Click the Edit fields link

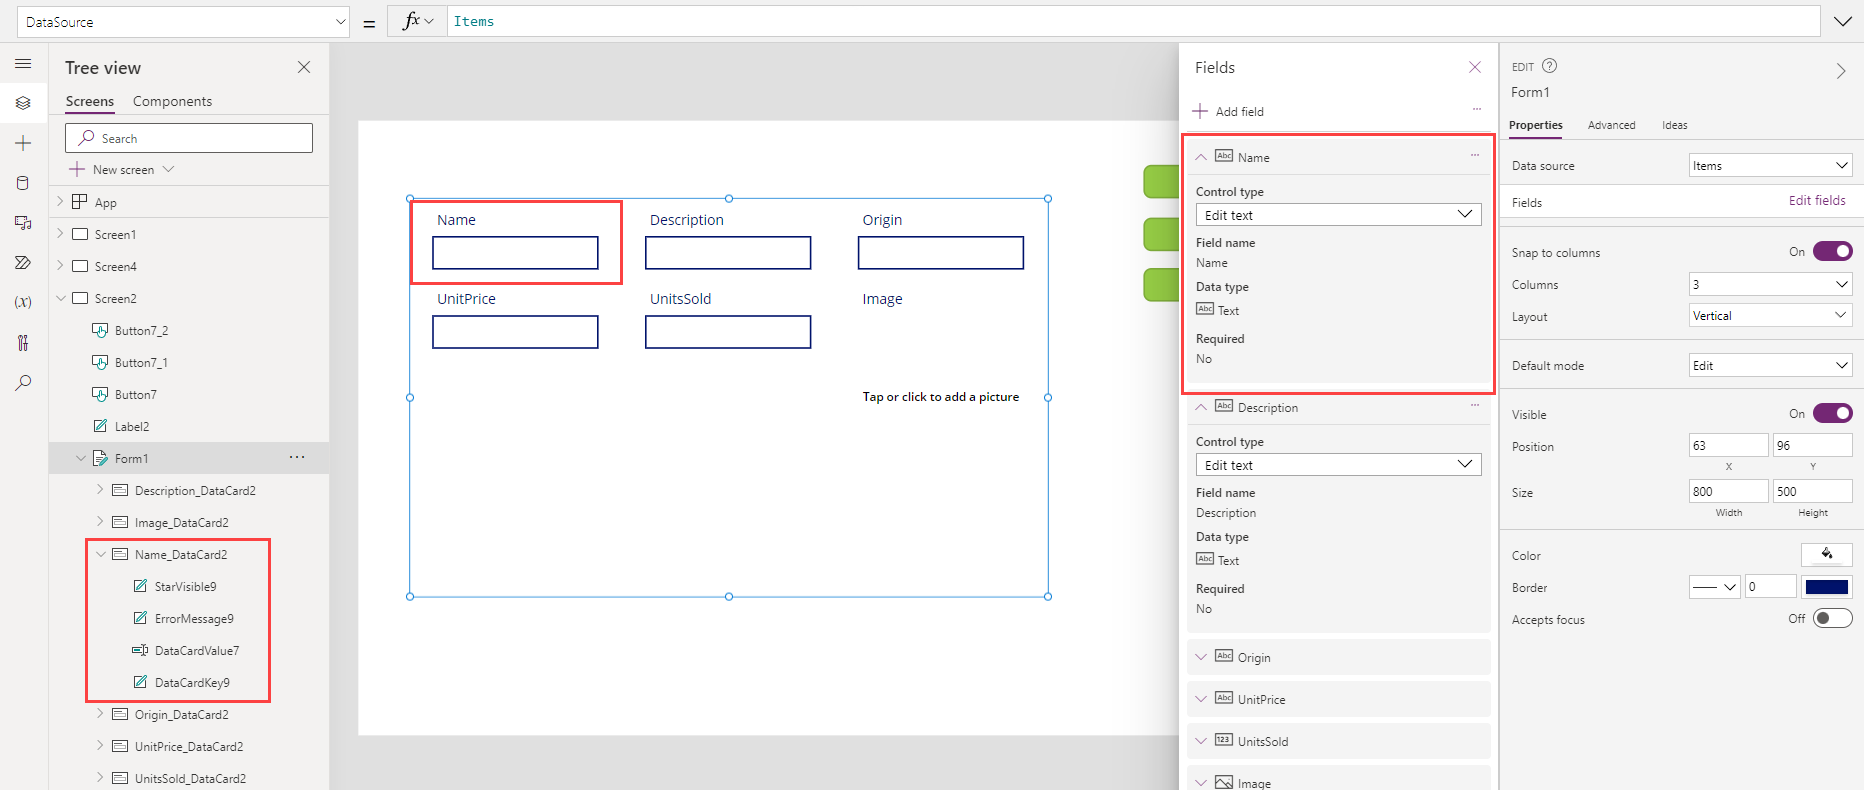pyautogui.click(x=1817, y=200)
